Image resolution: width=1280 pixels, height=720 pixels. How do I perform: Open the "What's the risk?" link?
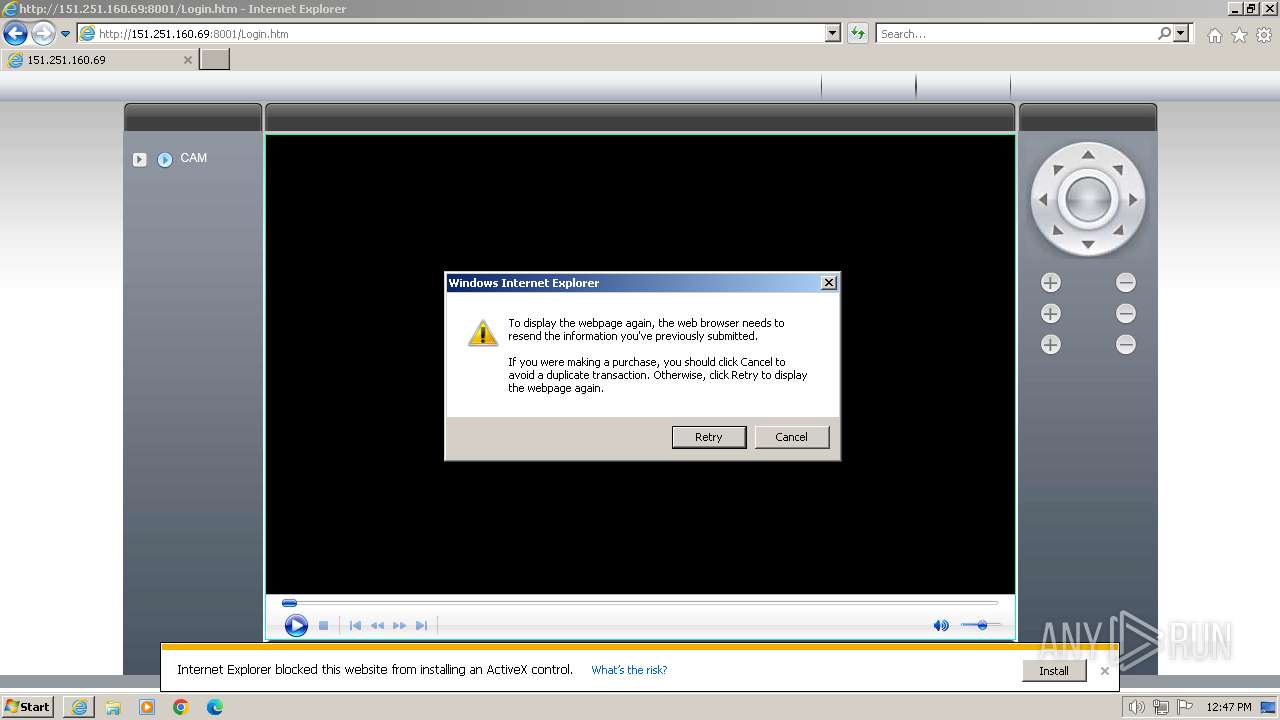(x=629, y=670)
